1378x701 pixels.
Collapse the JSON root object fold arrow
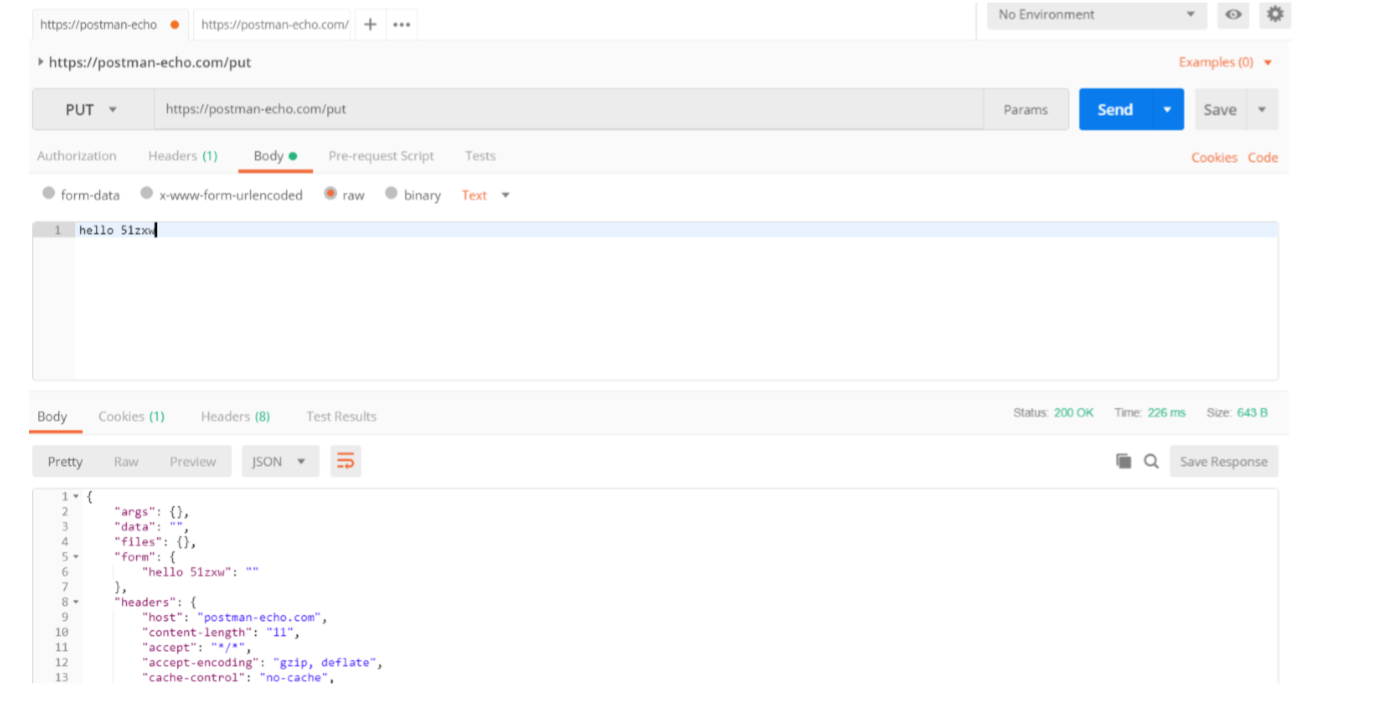[x=76, y=496]
